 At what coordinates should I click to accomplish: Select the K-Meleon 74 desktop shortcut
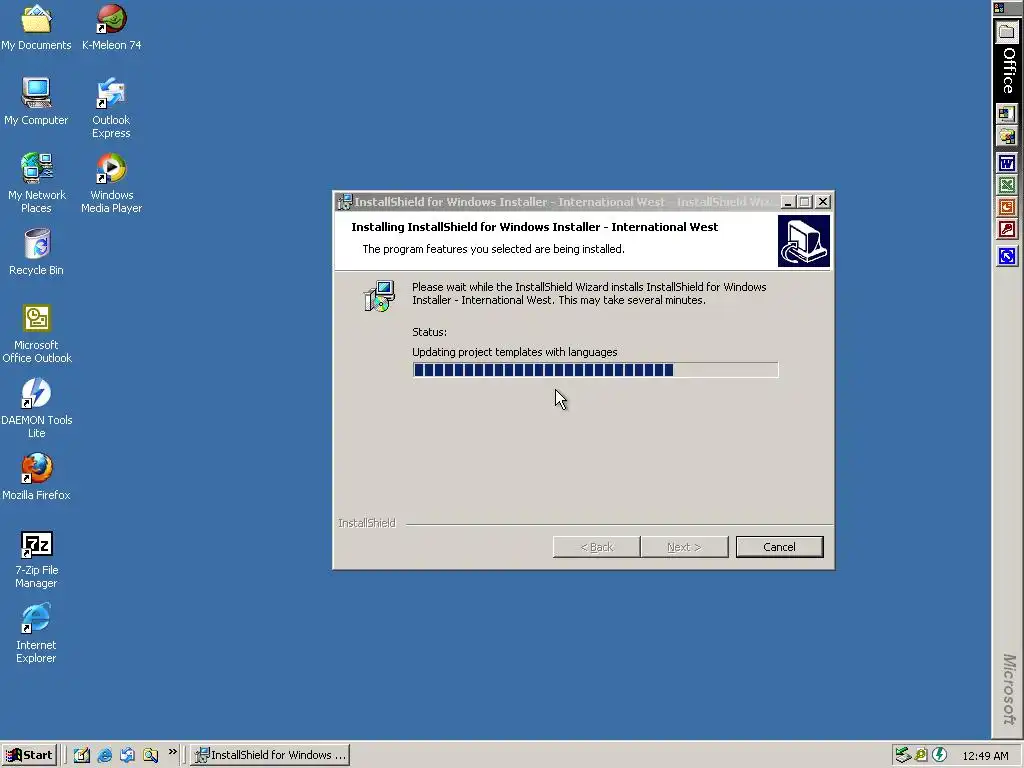coord(111,27)
